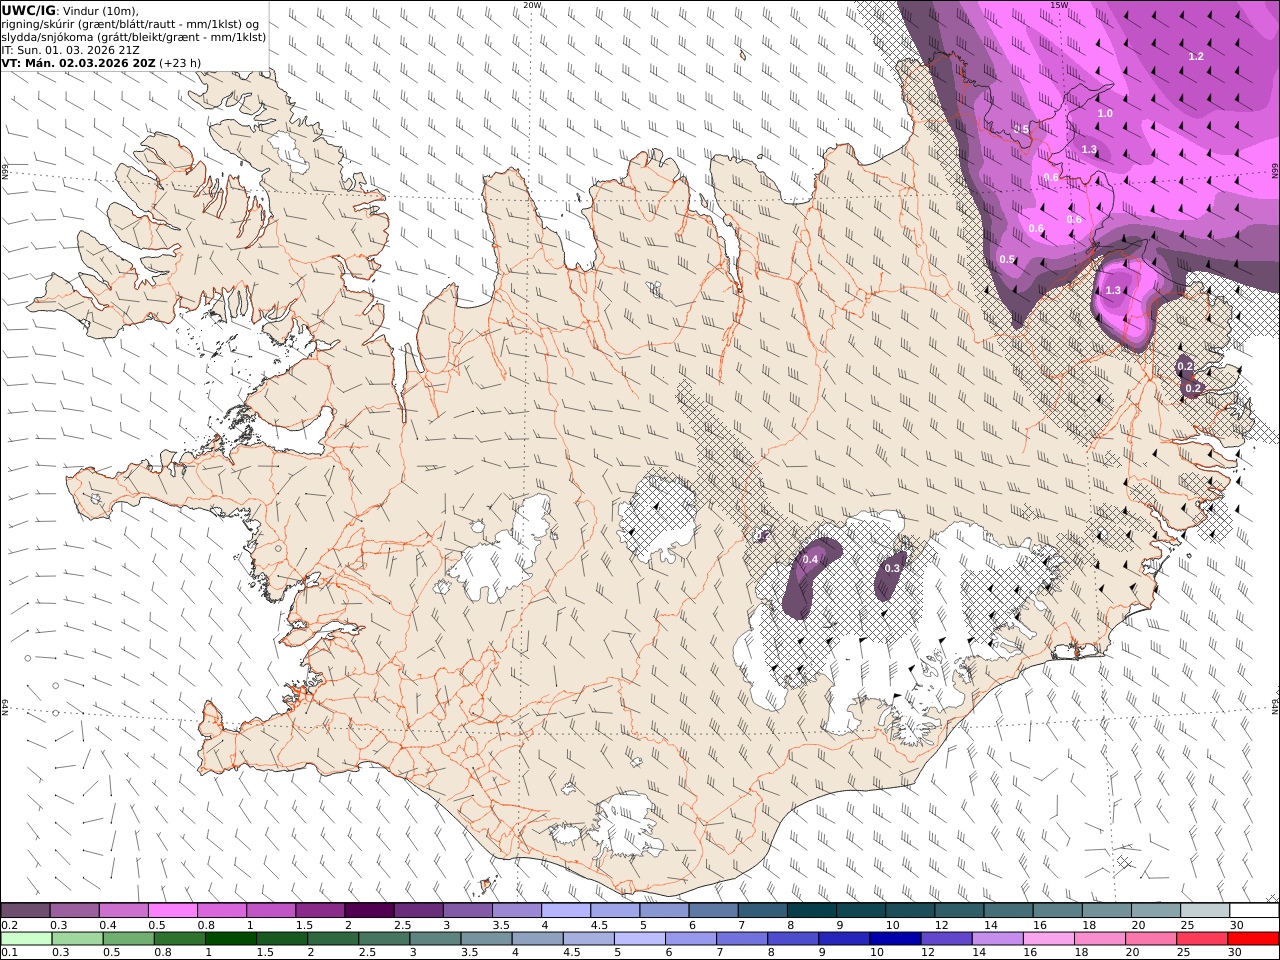Pick the bright pink swatch labeled 0.5, top row
1280x960 pixels.
tap(172, 911)
